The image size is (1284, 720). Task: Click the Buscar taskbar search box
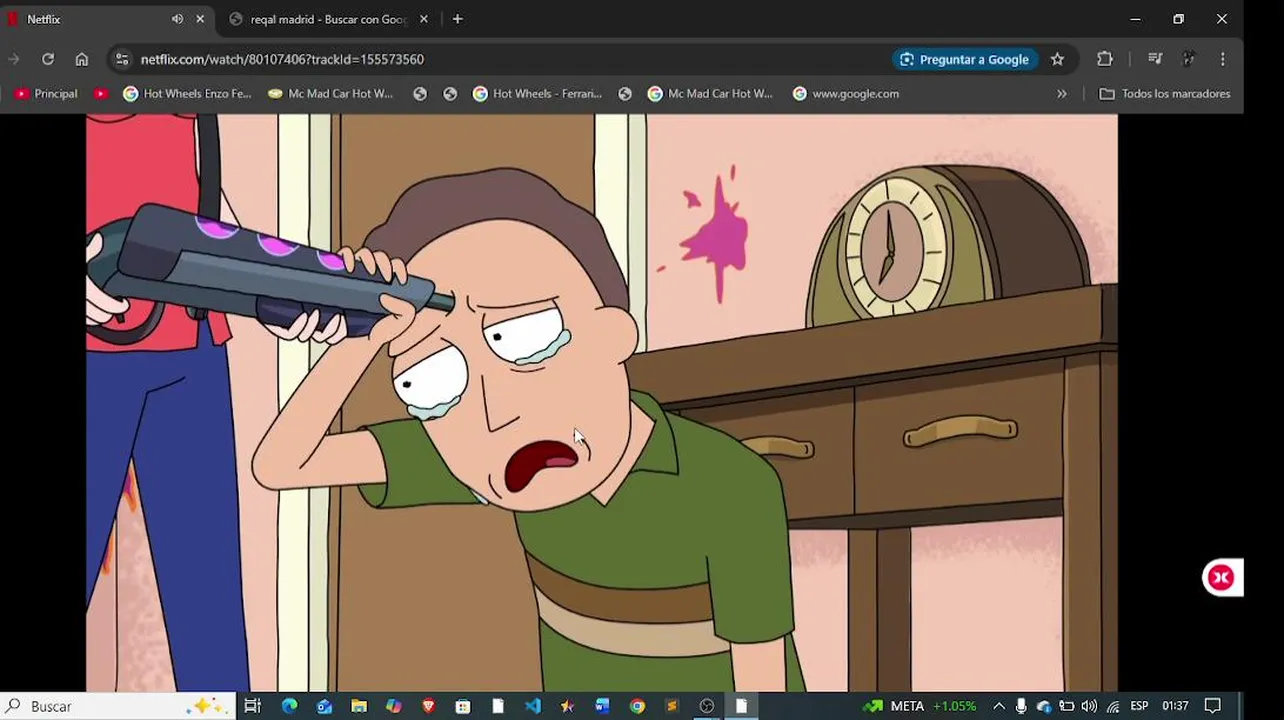(x=118, y=706)
